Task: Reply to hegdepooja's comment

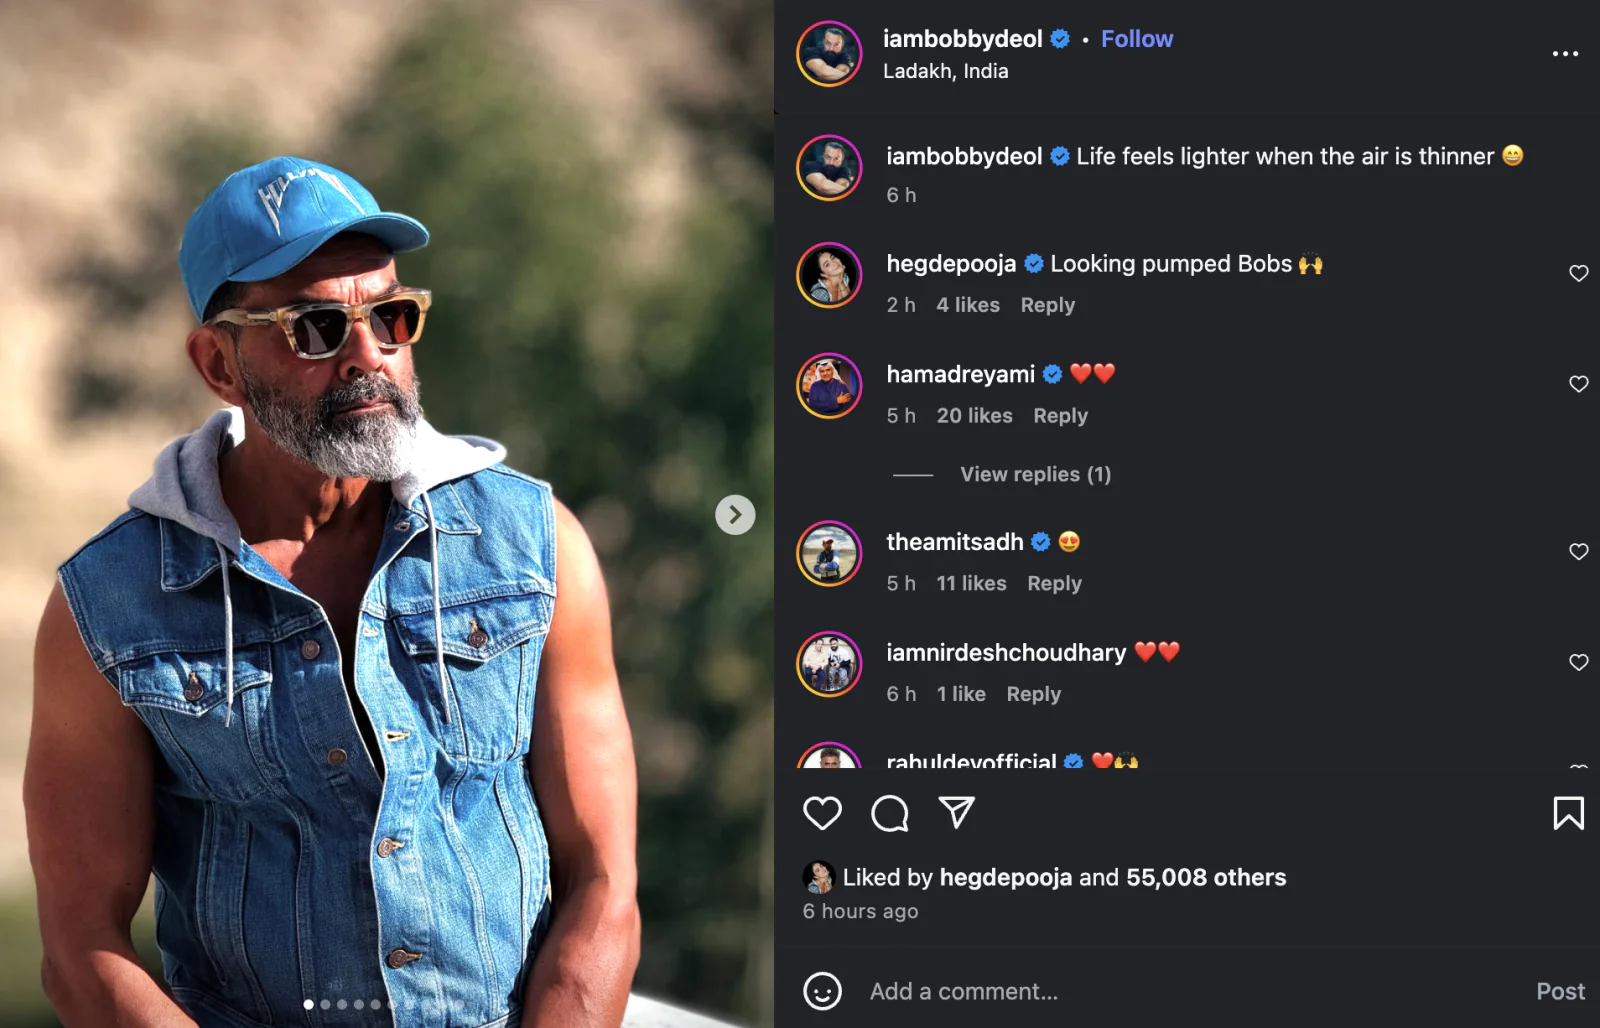Action: pos(1047,305)
